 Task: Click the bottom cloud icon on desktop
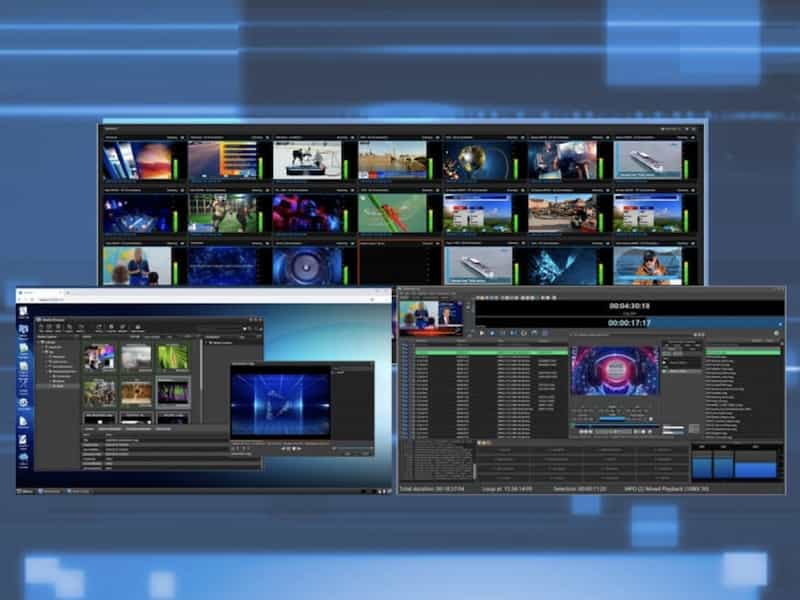(x=23, y=458)
